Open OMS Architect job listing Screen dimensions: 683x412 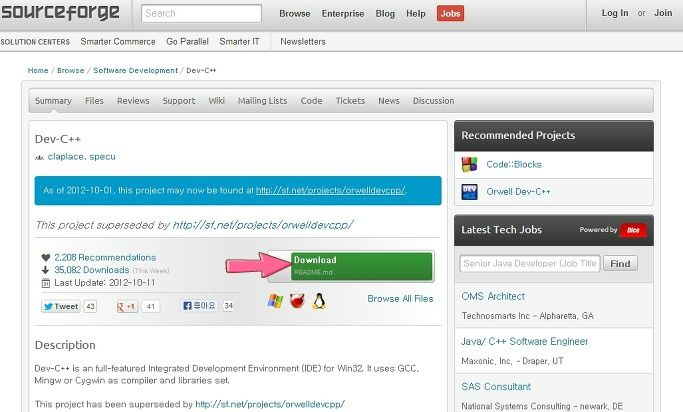pos(493,296)
